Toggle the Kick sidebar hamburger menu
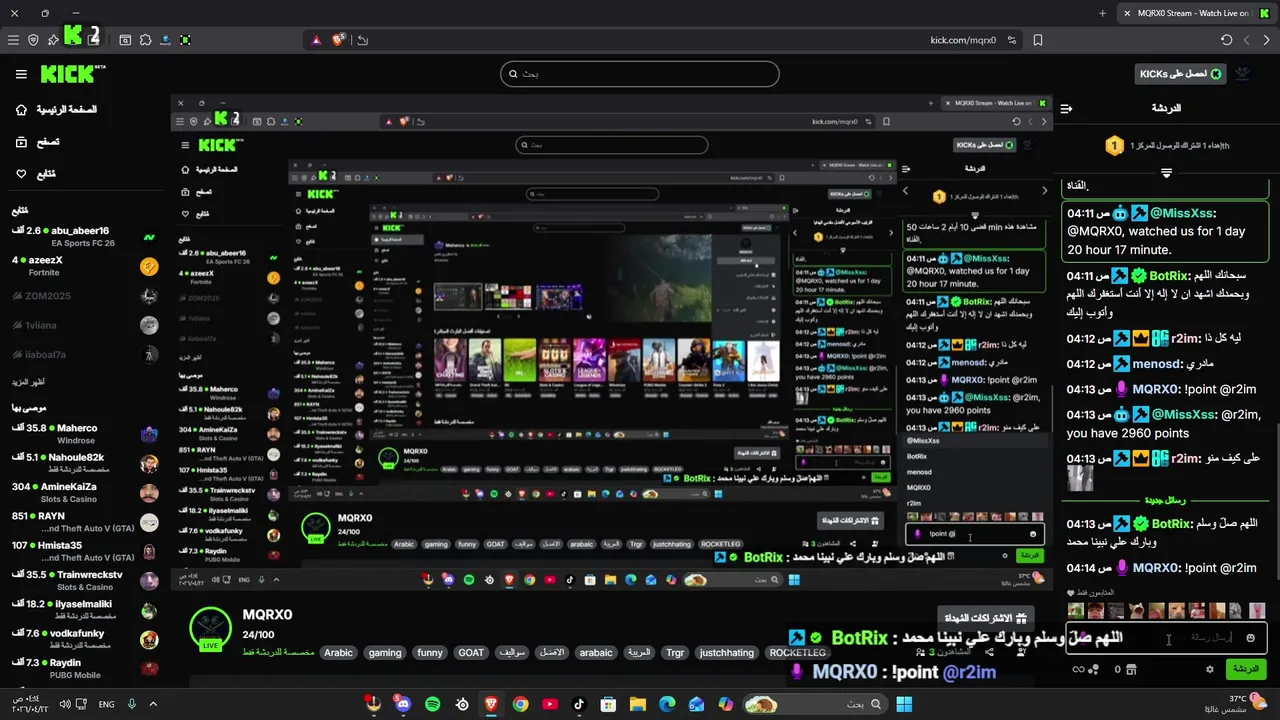This screenshot has height=720, width=1280. click(21, 74)
